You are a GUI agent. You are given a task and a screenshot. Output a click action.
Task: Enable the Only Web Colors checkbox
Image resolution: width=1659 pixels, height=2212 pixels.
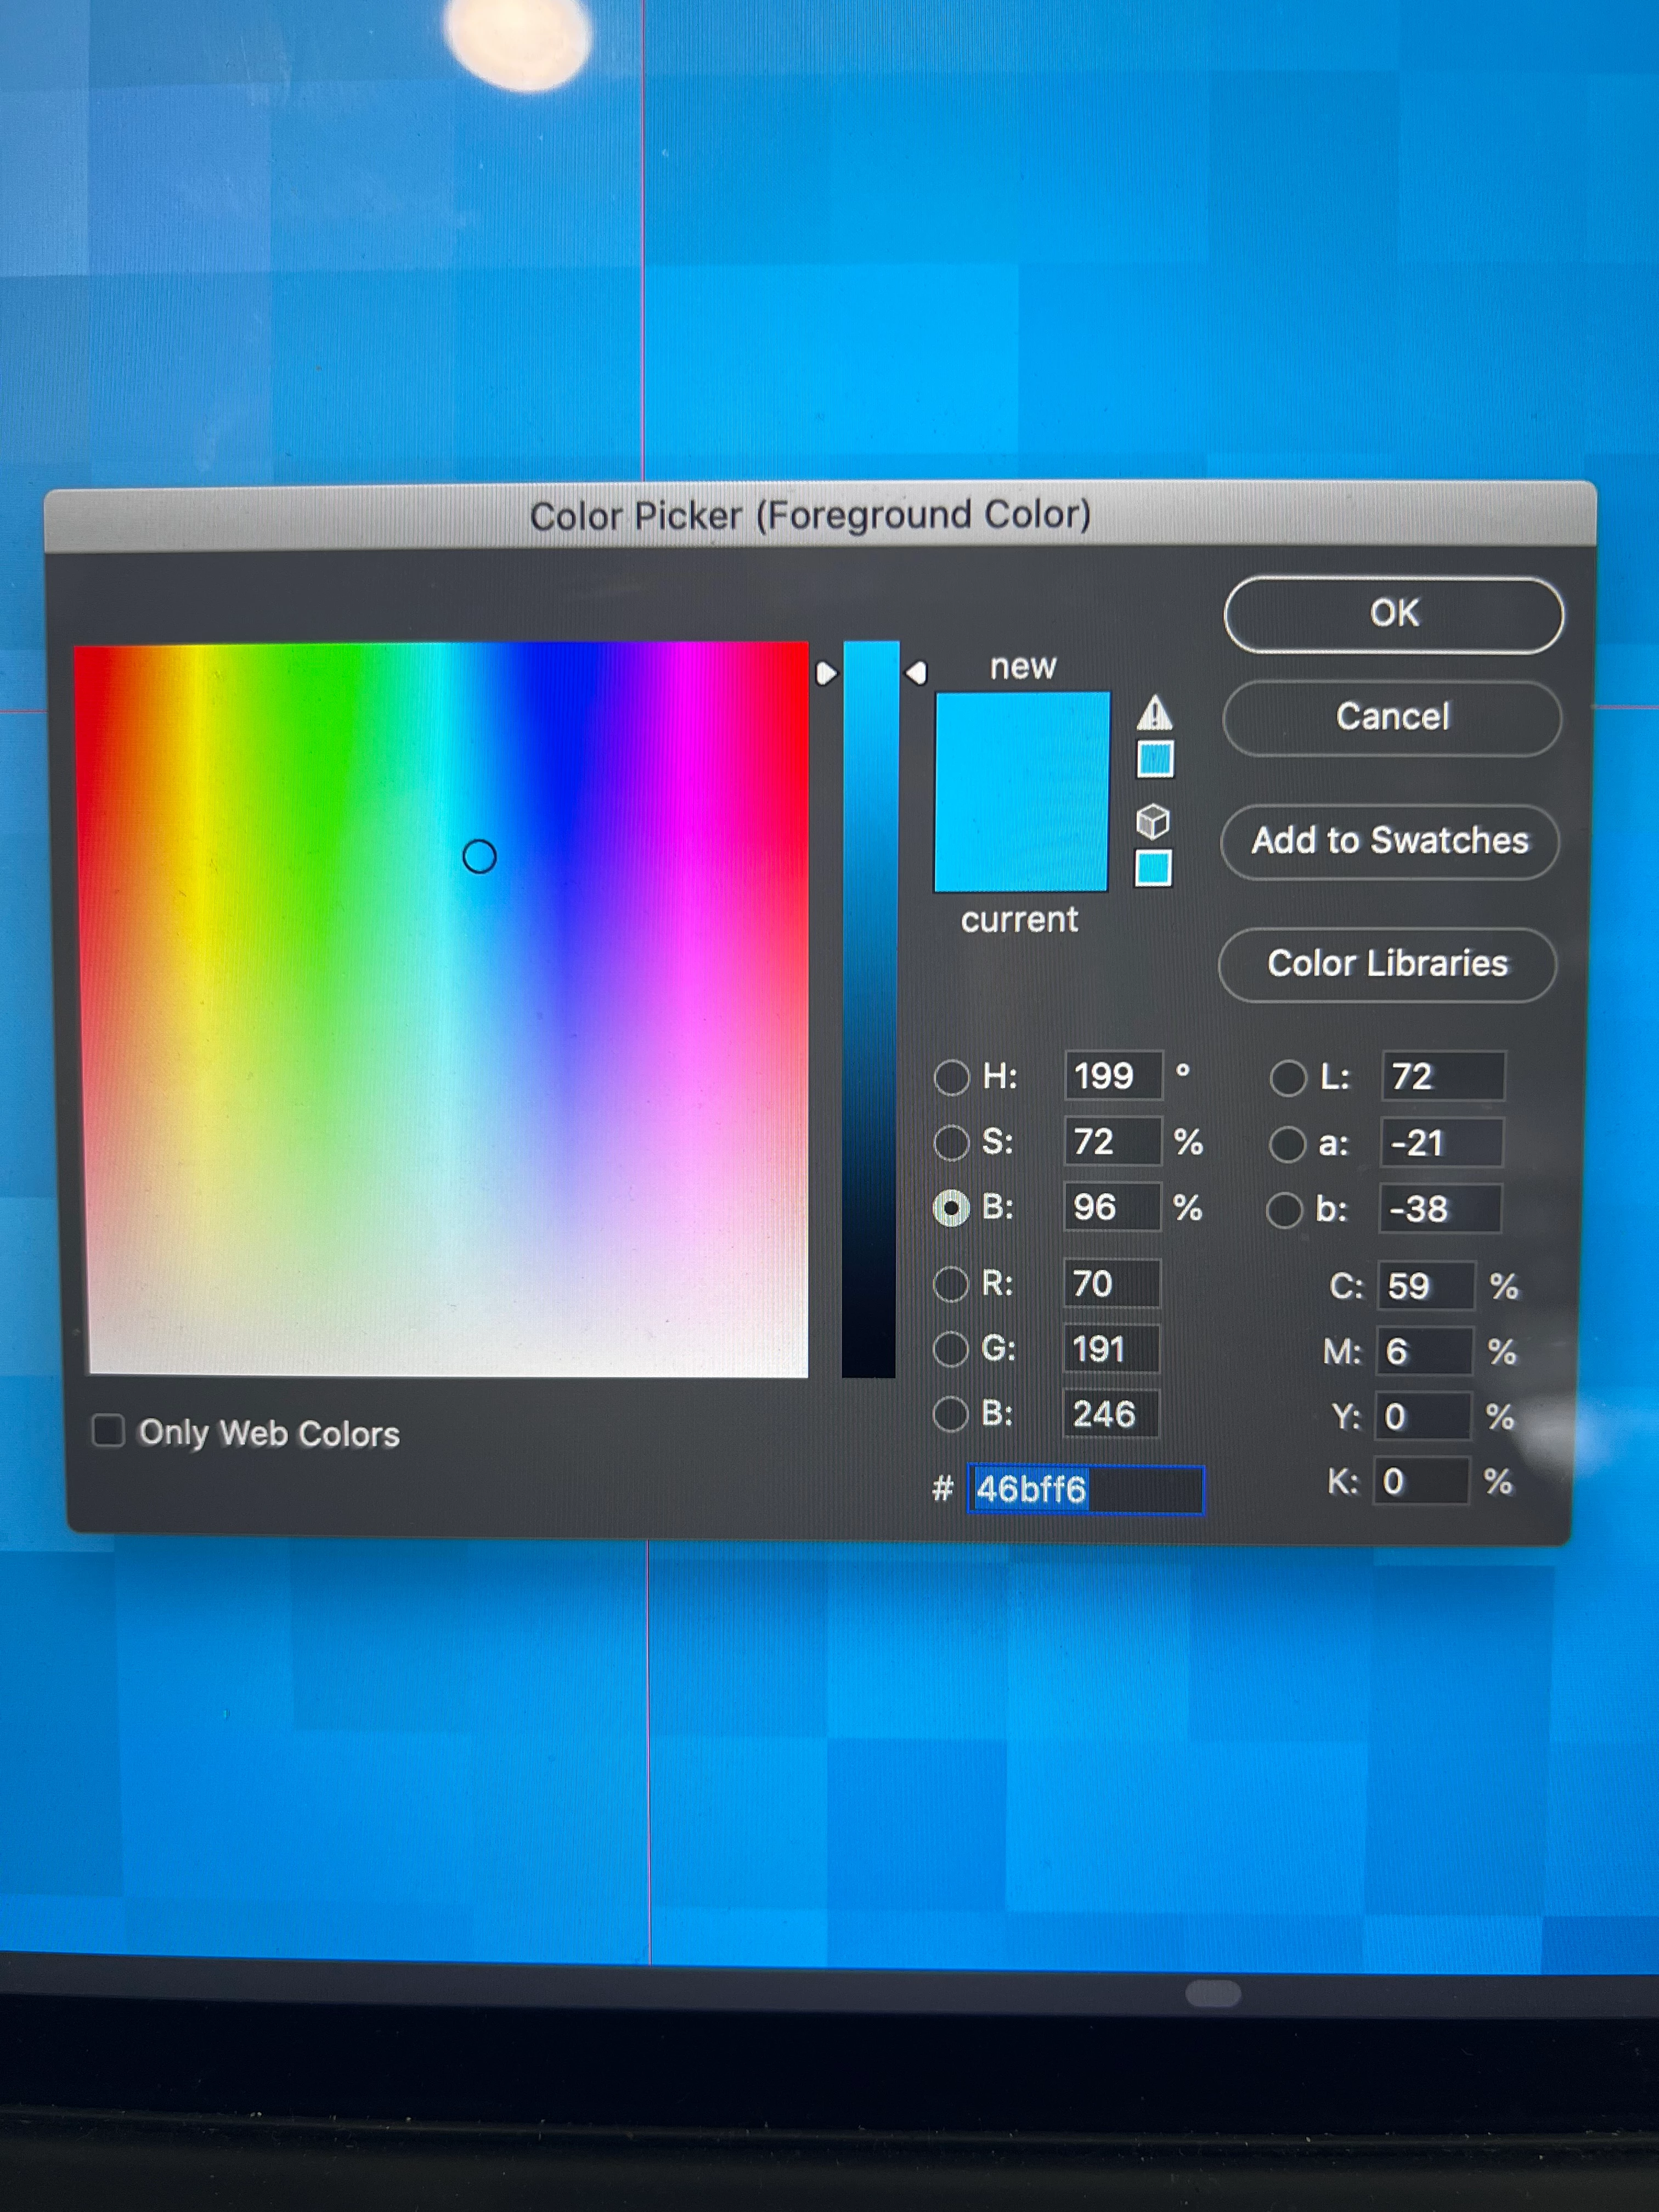tap(108, 1430)
